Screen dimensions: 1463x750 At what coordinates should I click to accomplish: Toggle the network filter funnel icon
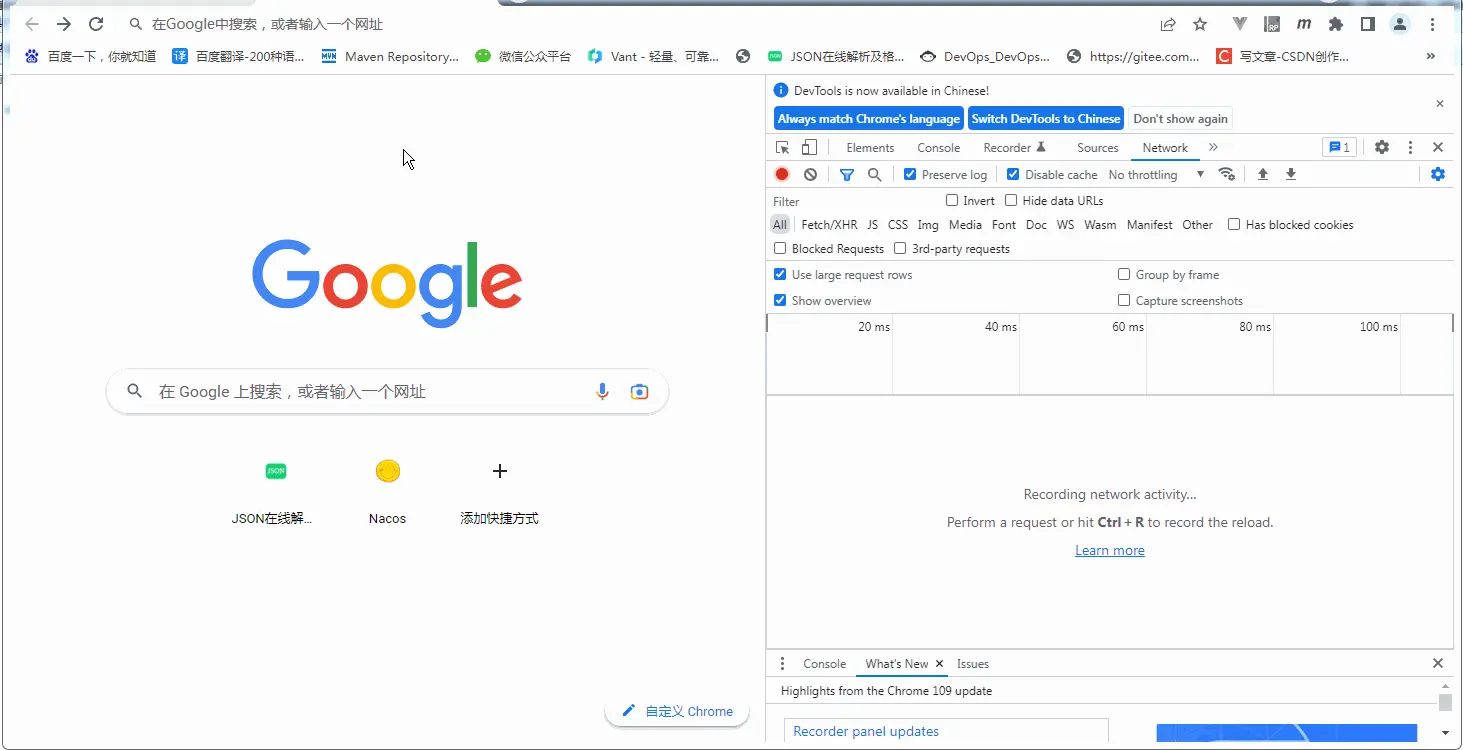pos(847,174)
